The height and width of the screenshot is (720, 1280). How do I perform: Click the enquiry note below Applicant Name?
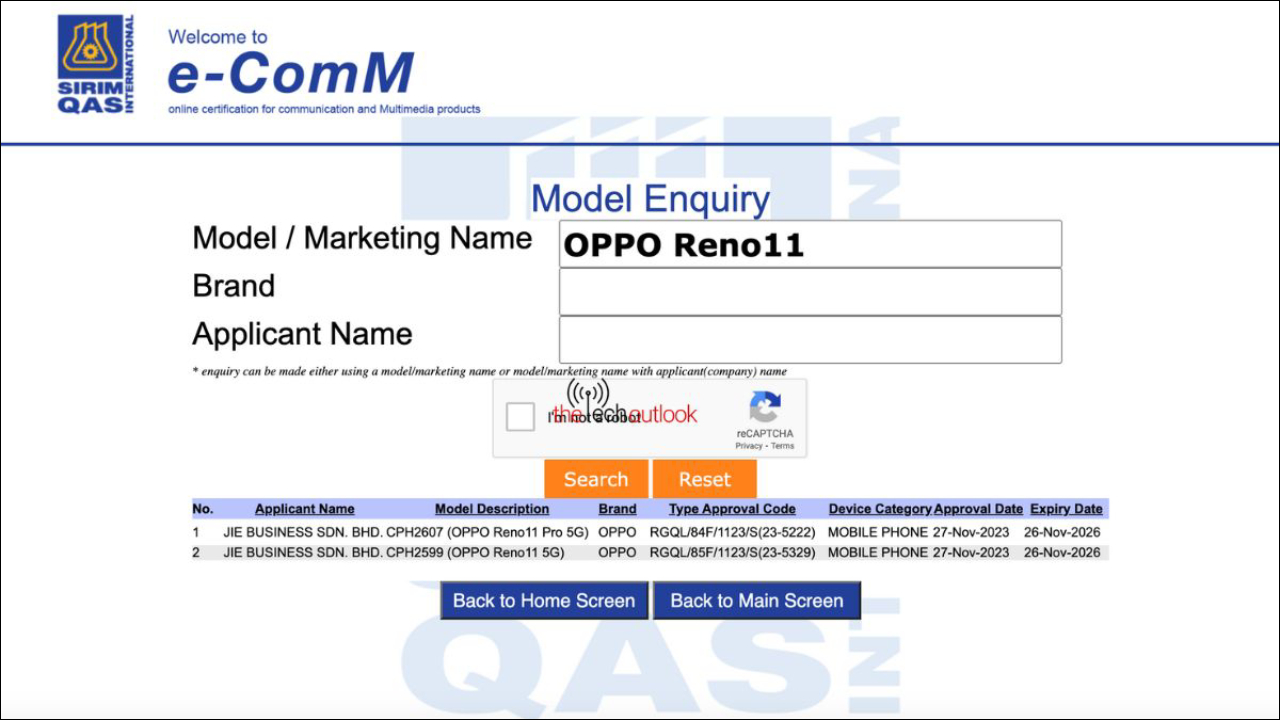click(x=489, y=371)
